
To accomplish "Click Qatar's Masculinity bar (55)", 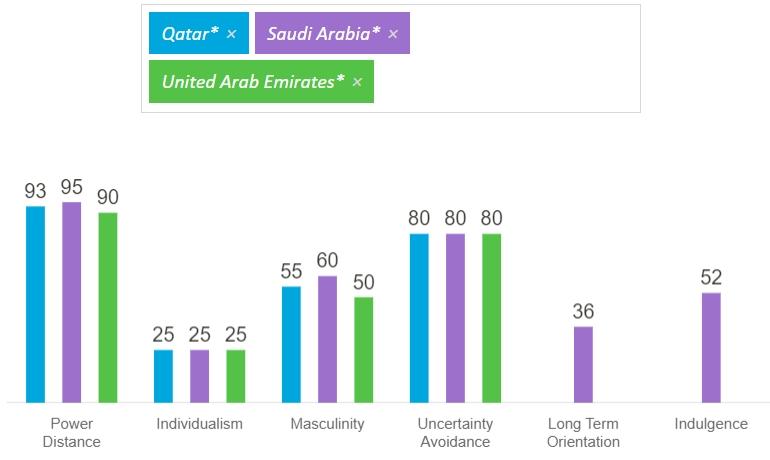I will click(291, 344).
